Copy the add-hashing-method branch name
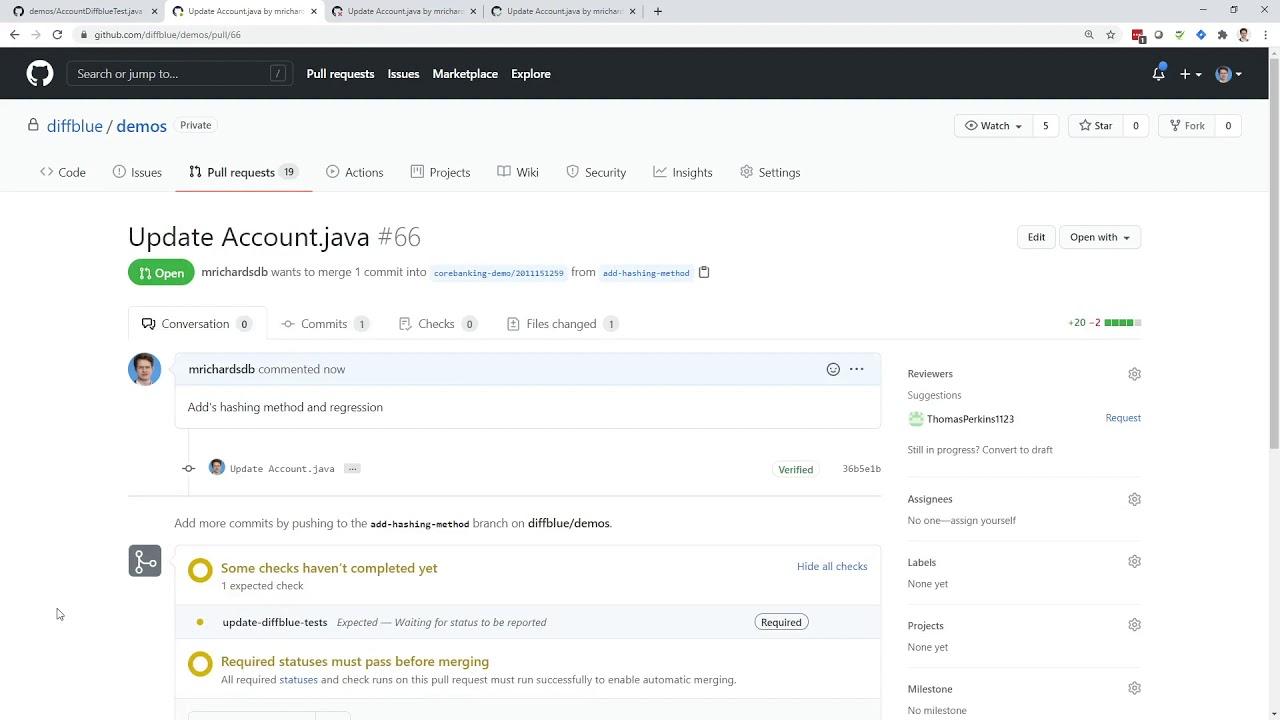 704,272
